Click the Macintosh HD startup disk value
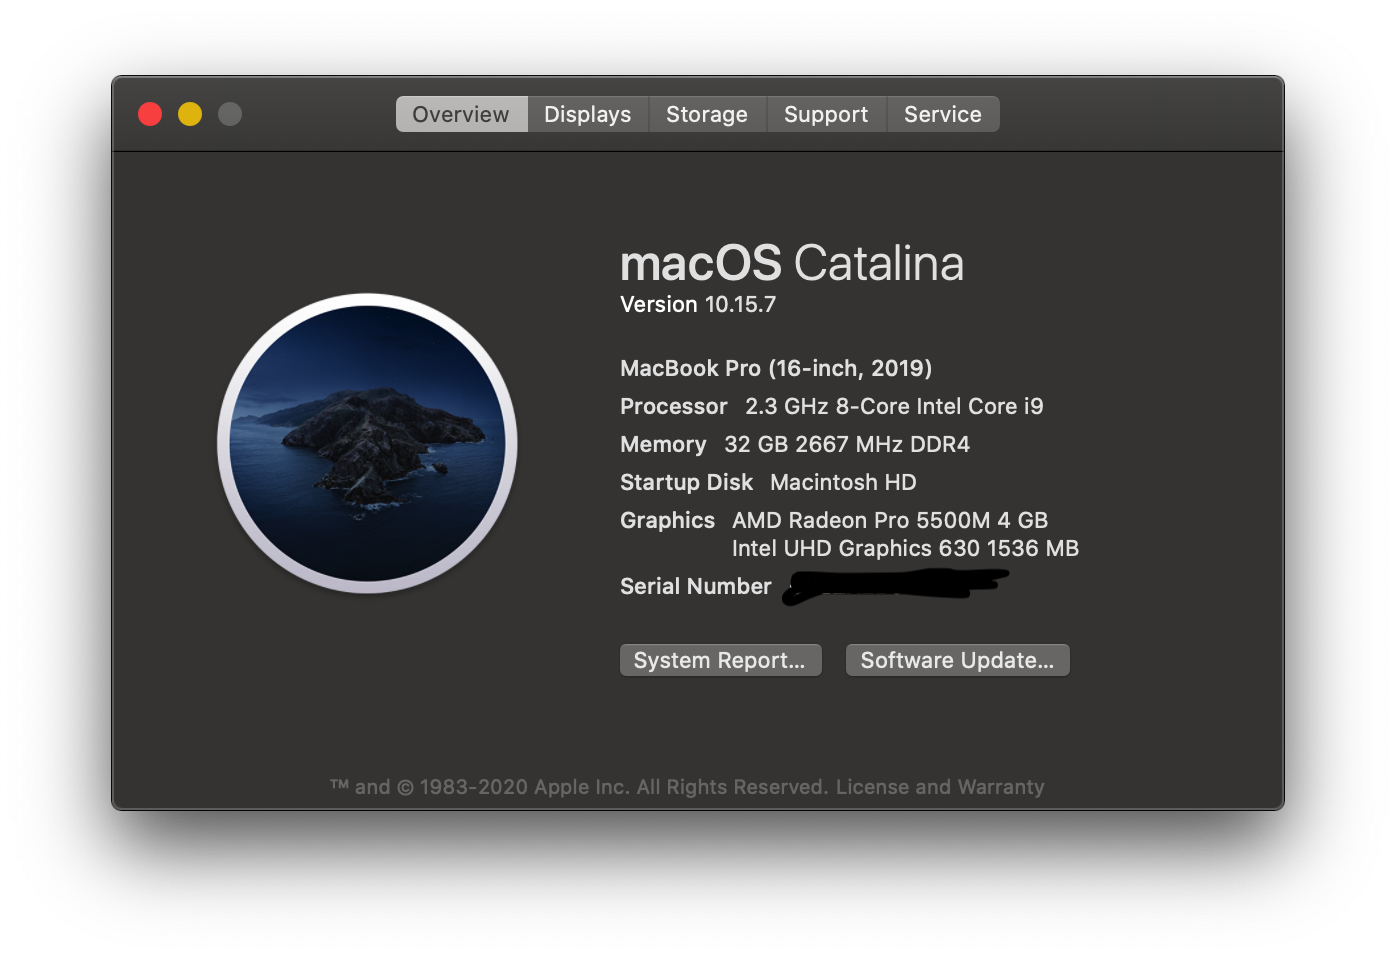 tap(843, 482)
